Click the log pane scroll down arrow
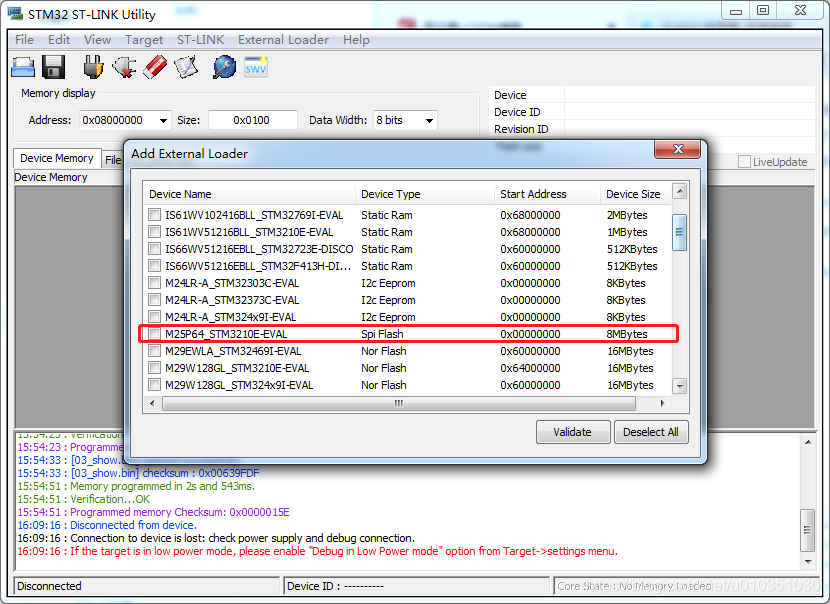Viewport: 830px width, 604px height. coord(808,561)
